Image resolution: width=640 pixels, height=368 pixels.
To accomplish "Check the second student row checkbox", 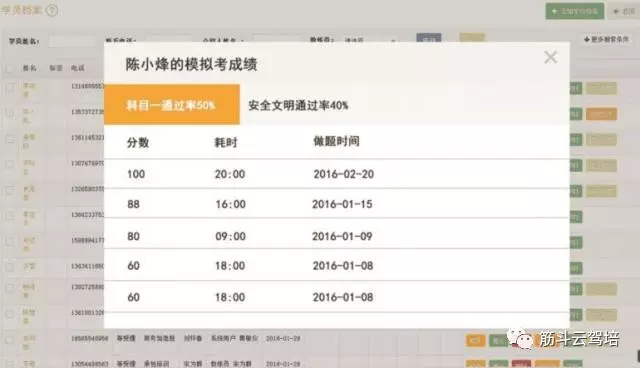I will 9,113.
